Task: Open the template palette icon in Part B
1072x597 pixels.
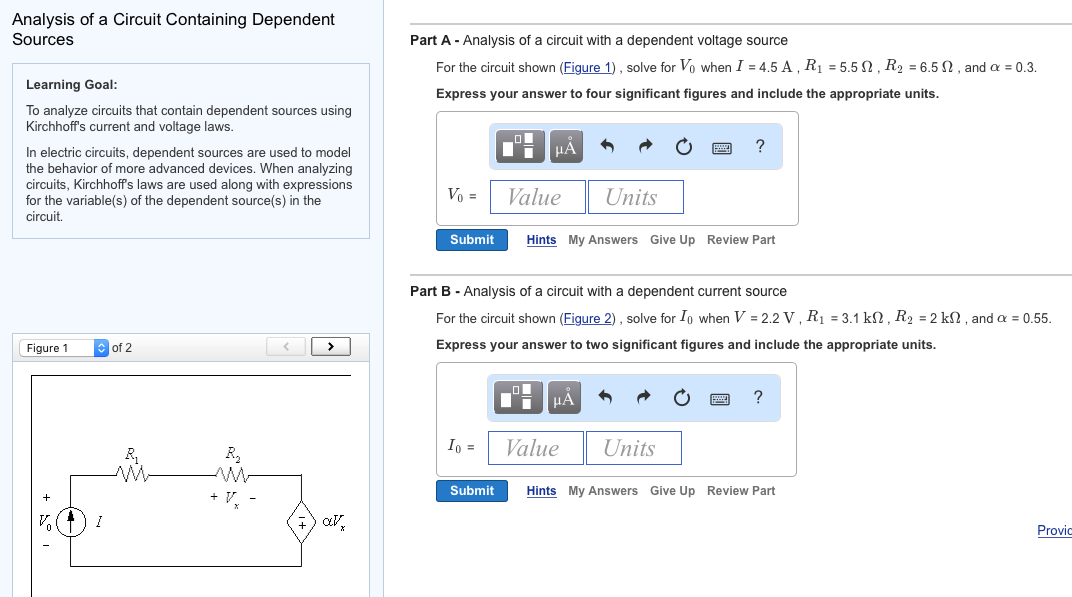Action: 517,397
